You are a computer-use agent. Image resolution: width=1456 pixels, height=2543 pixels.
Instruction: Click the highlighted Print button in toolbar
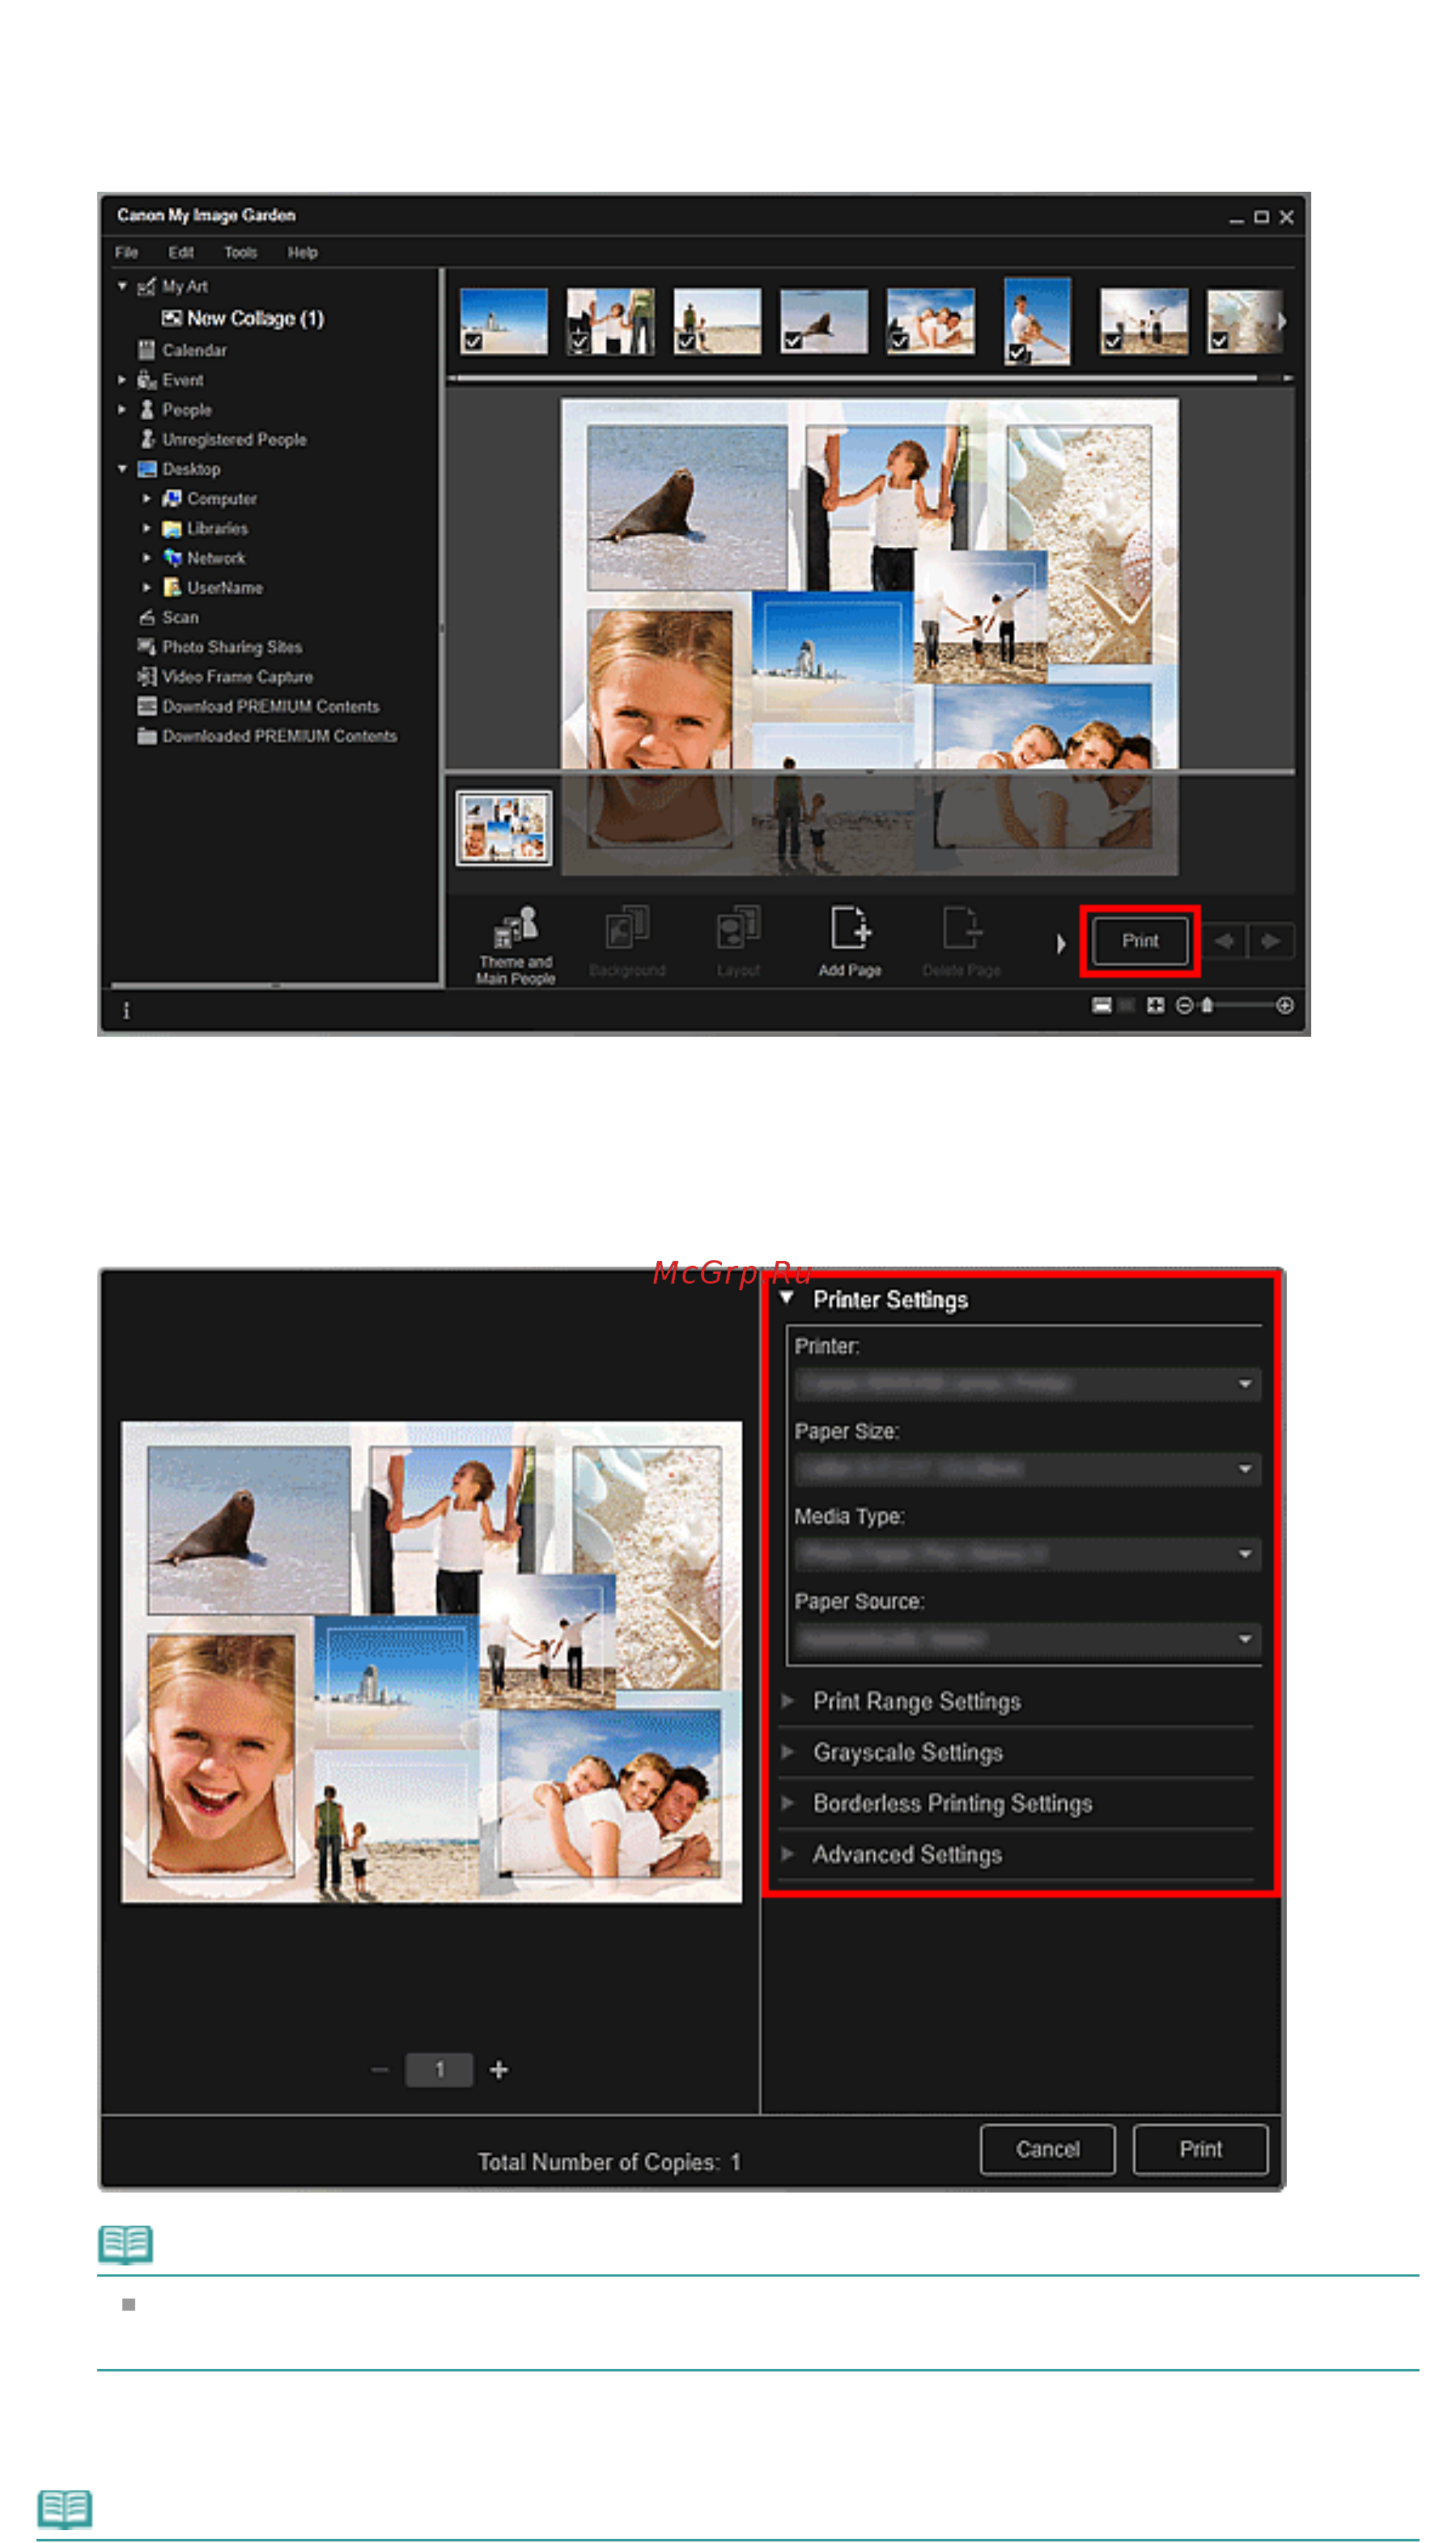coord(1139,941)
